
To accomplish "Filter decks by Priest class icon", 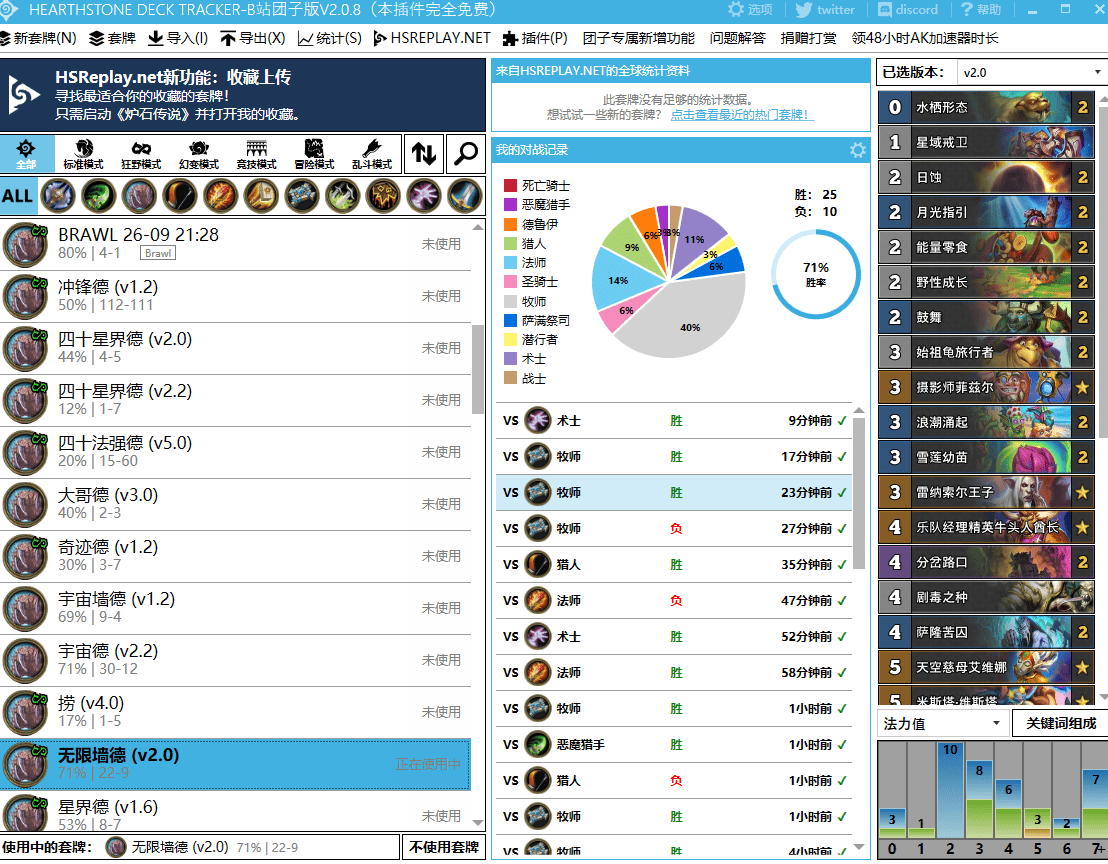I will [x=302, y=196].
